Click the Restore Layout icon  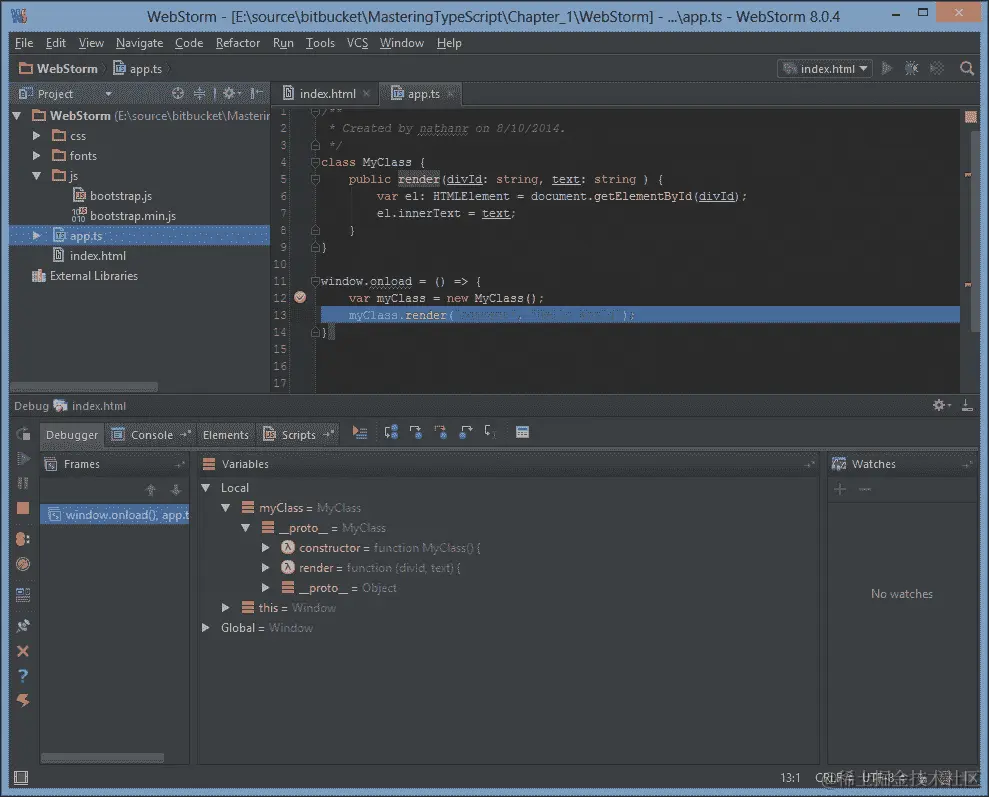coord(23,595)
